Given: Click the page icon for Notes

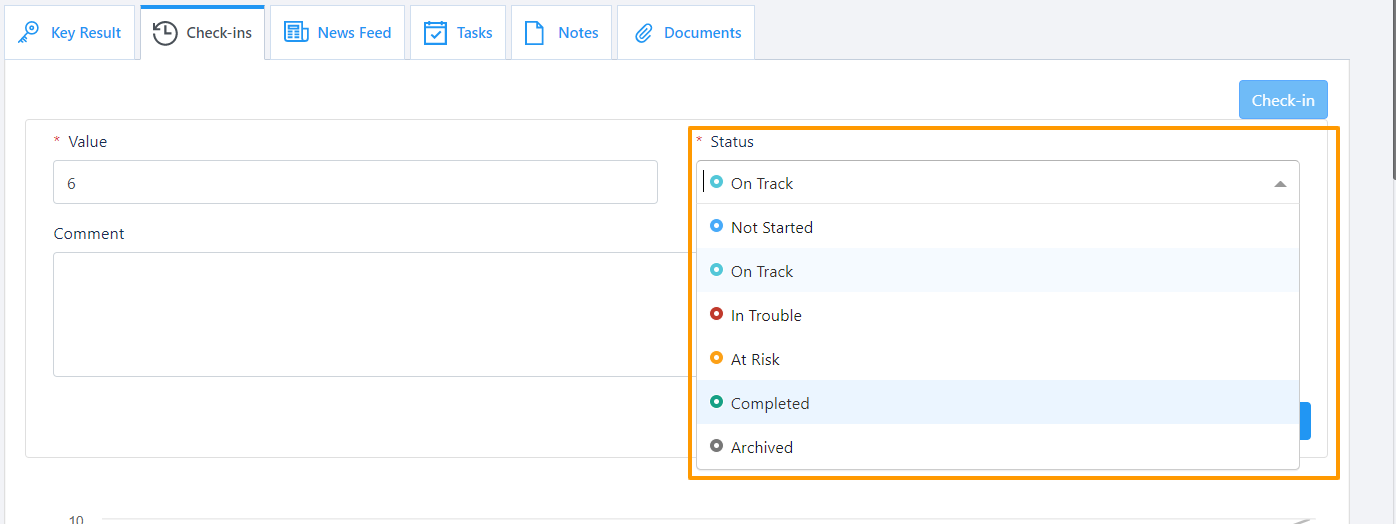Looking at the screenshot, I should point(536,33).
